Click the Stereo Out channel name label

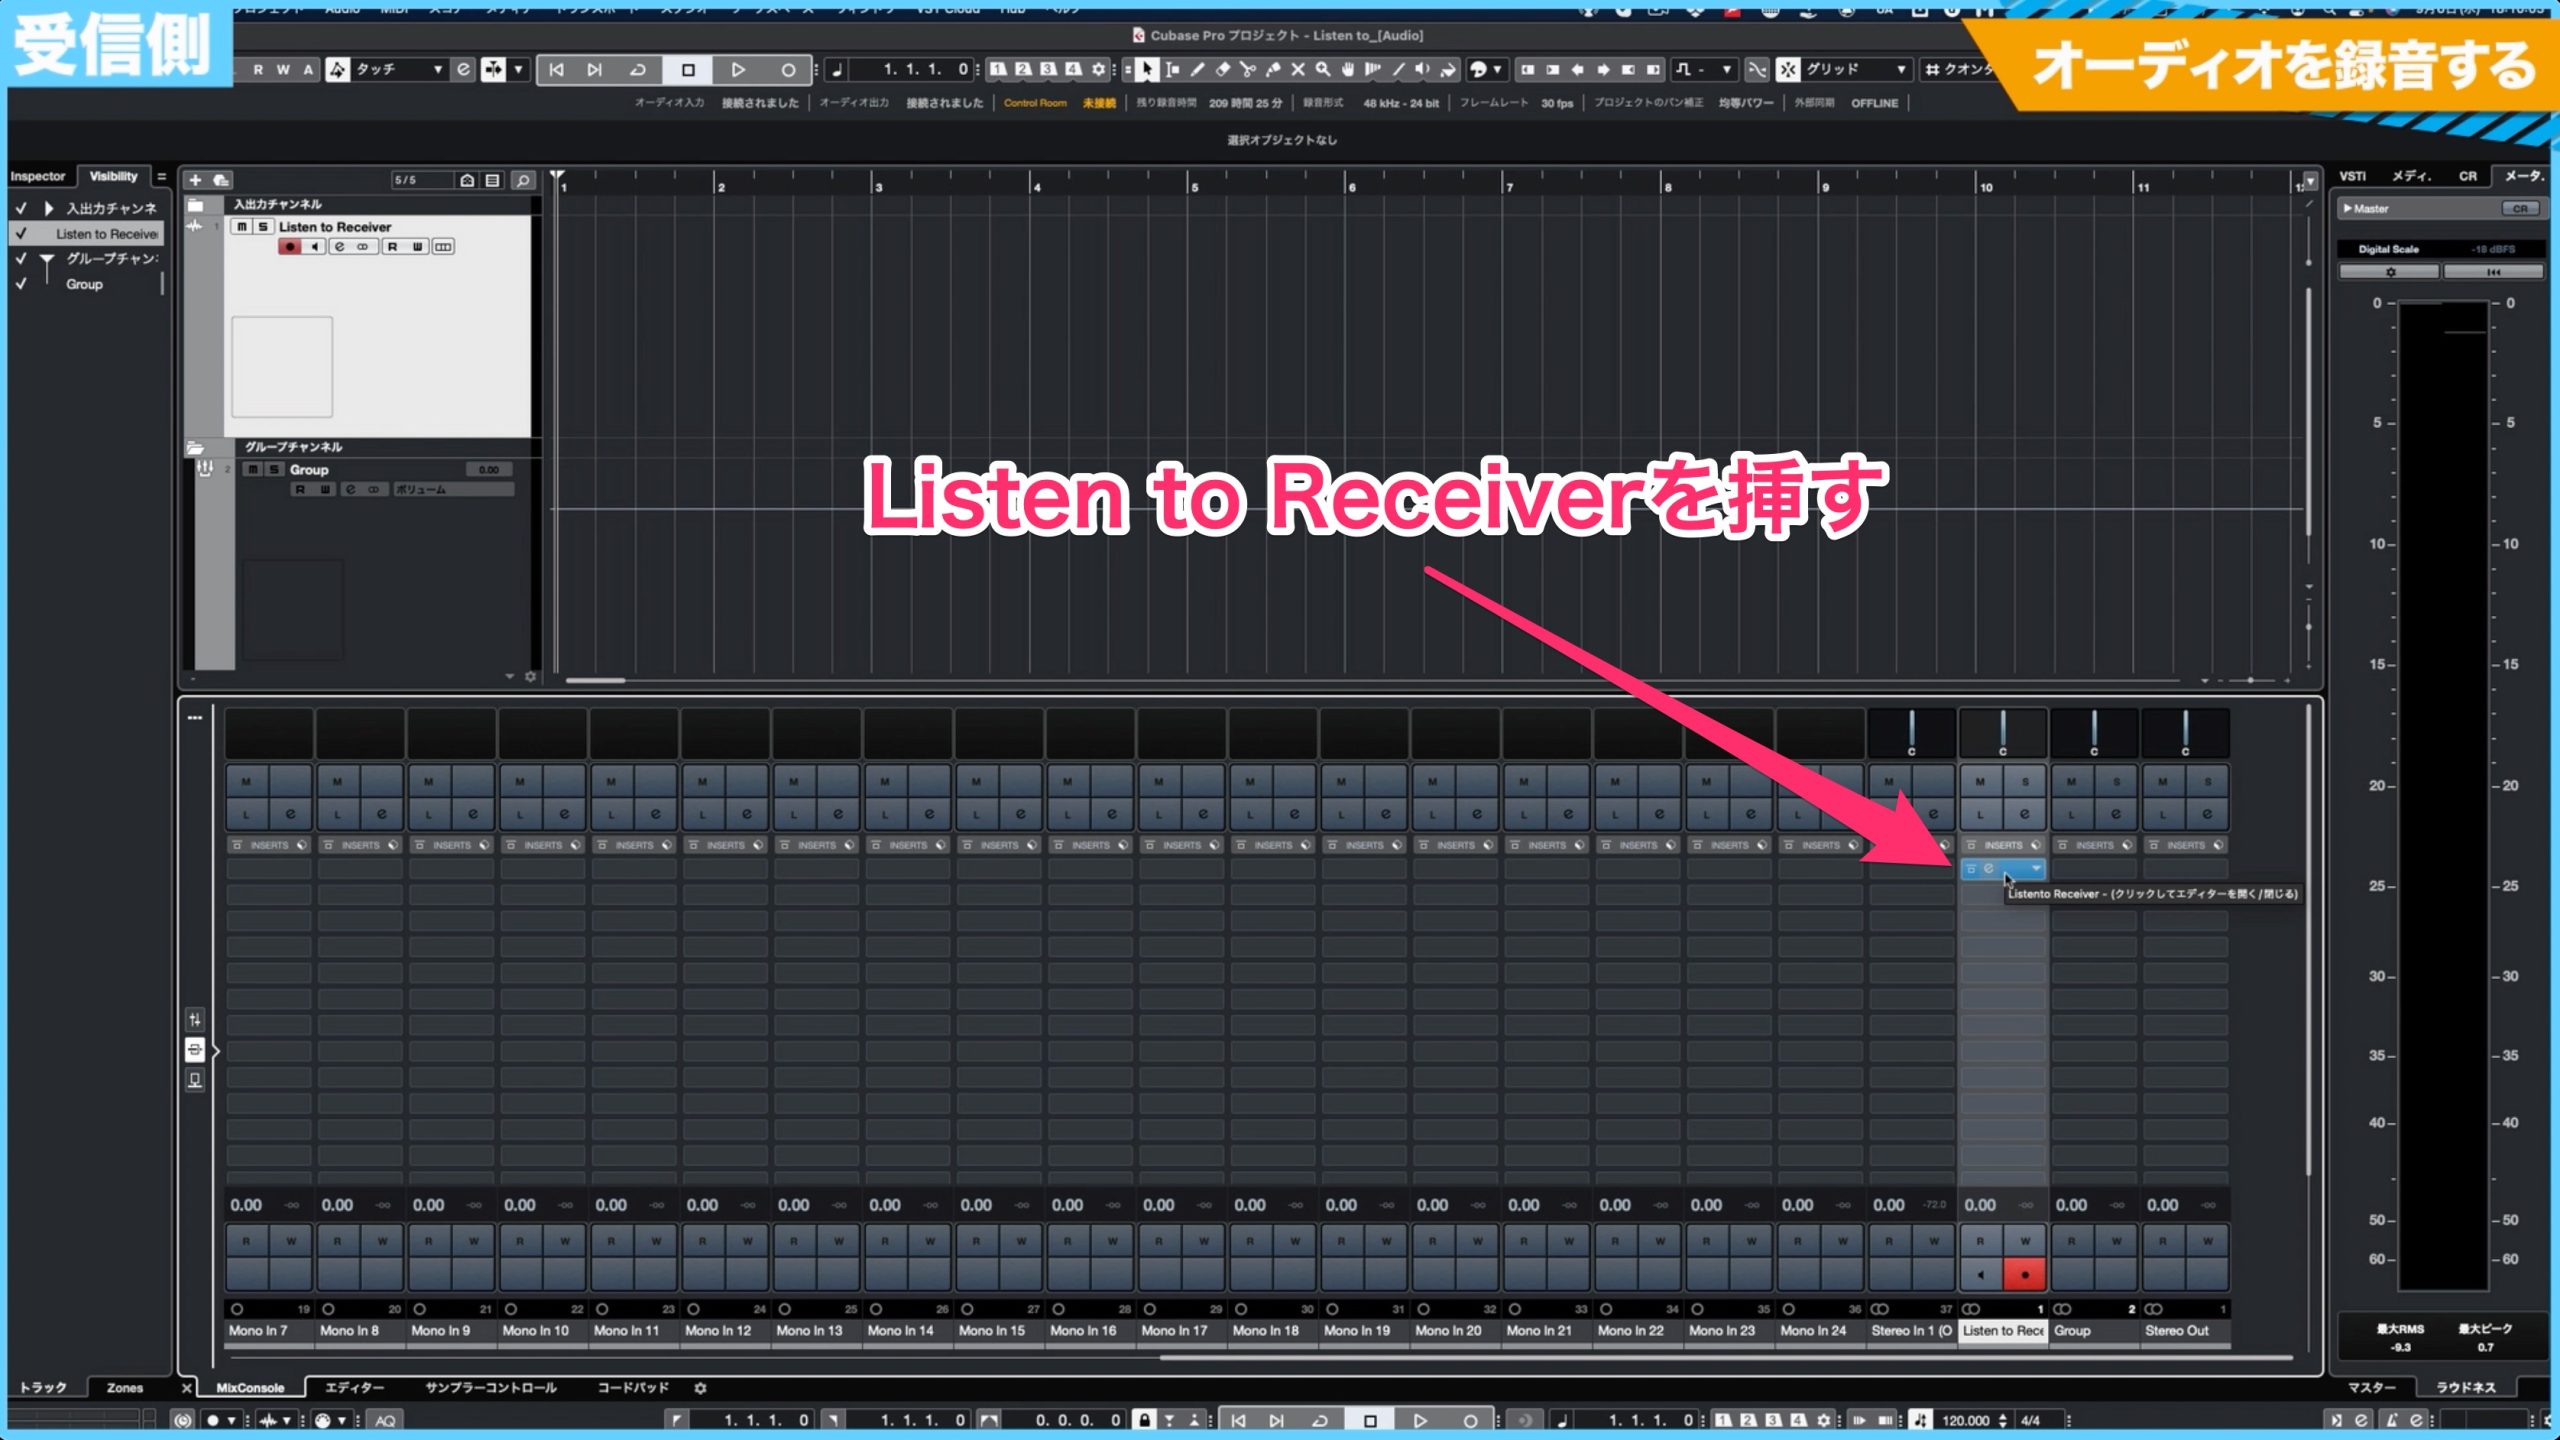click(x=2176, y=1331)
